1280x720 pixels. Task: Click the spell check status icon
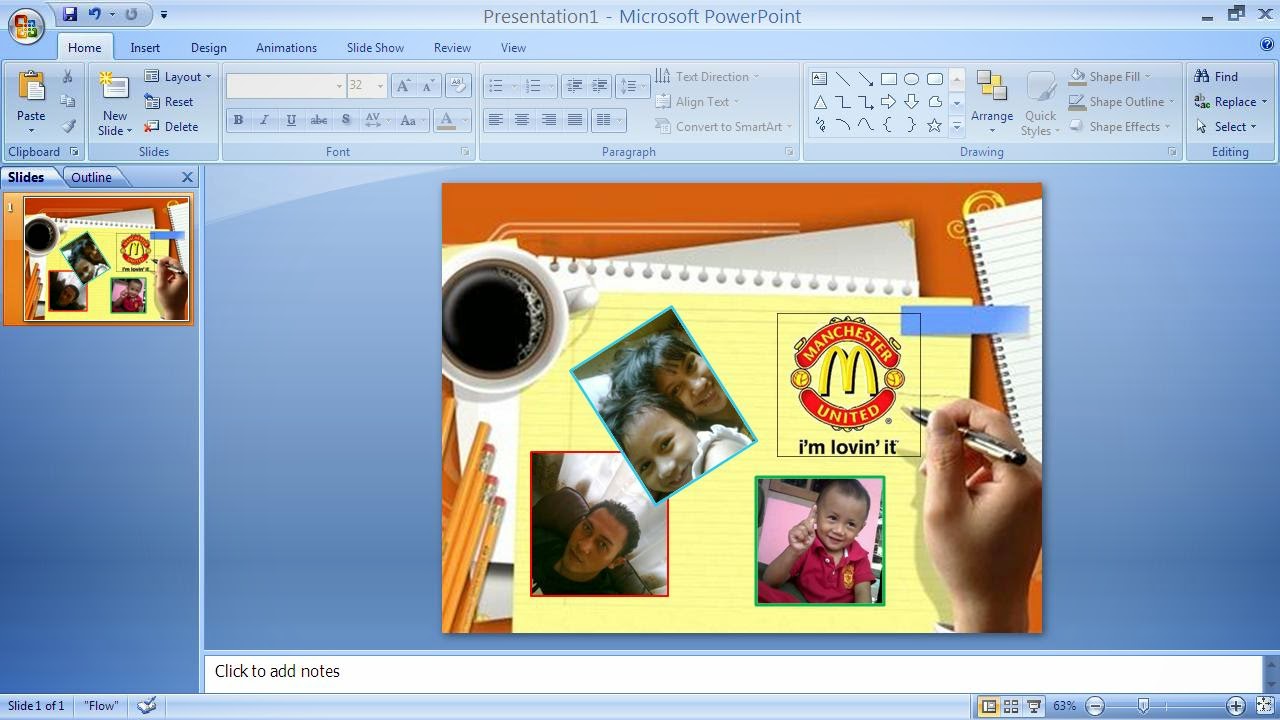pos(147,705)
